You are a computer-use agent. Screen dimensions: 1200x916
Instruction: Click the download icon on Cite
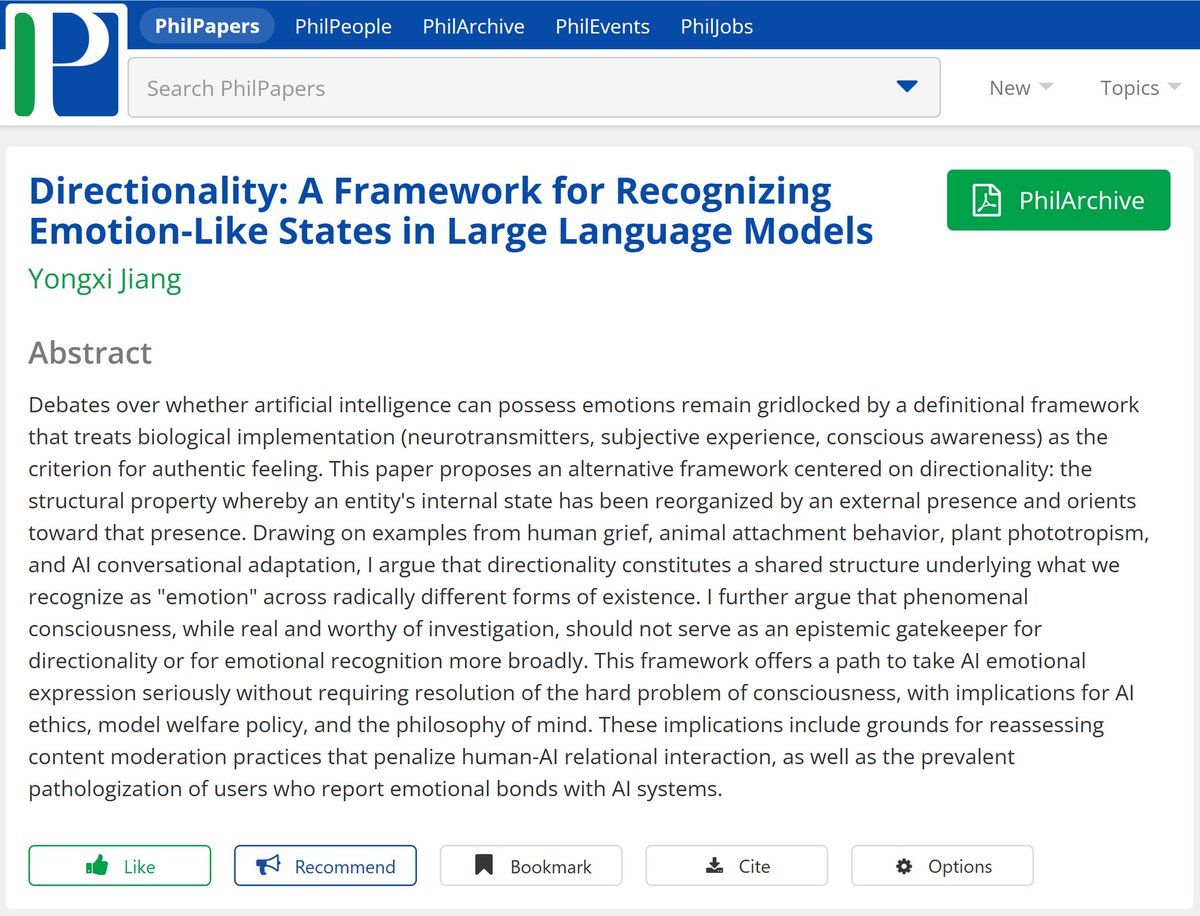point(714,866)
